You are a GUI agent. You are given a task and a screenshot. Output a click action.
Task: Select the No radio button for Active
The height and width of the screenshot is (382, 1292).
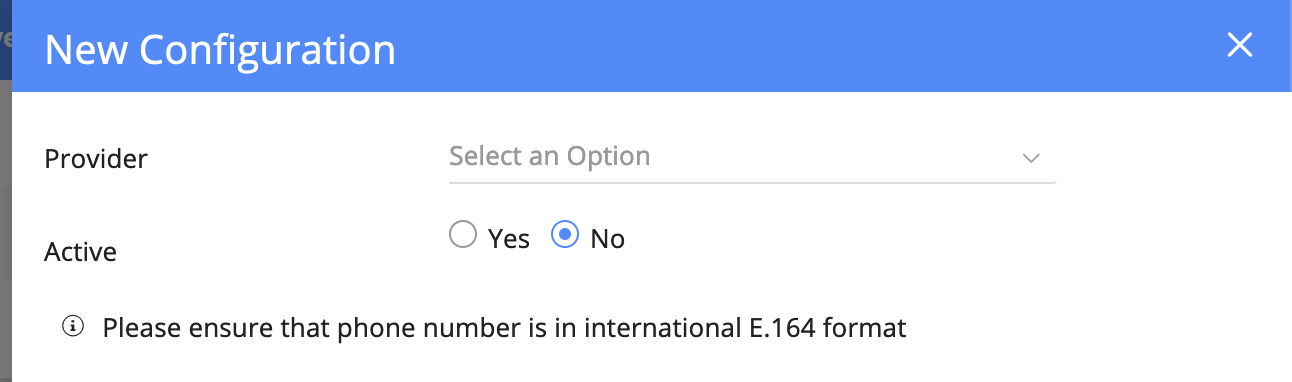pyautogui.click(x=565, y=235)
